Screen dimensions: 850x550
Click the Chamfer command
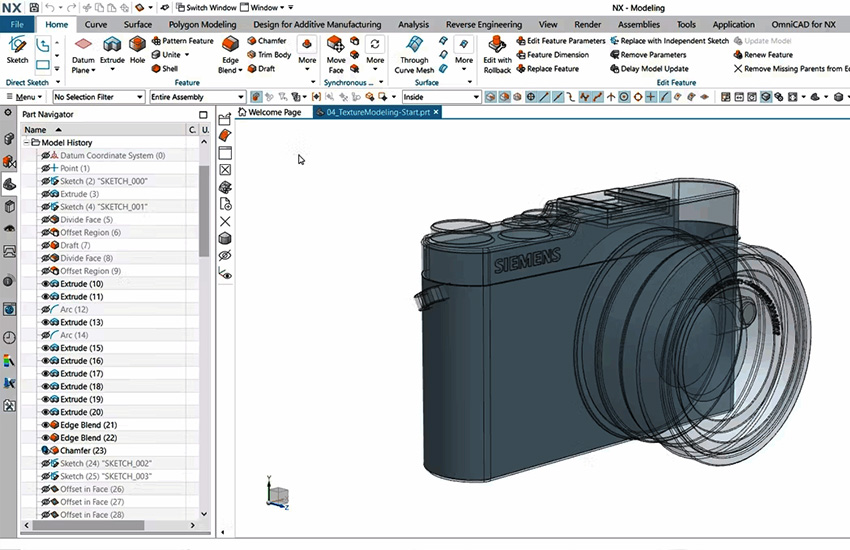coord(267,41)
